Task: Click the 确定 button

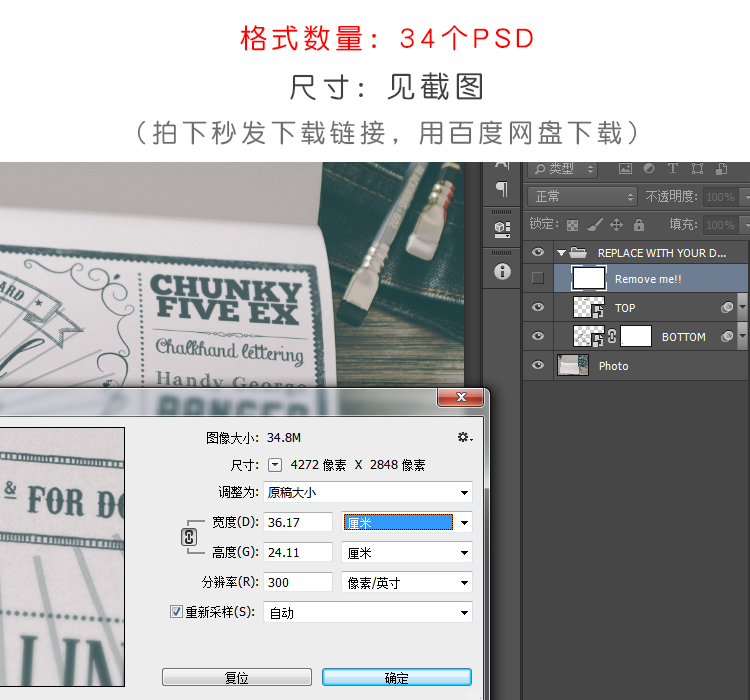Action: (x=397, y=678)
